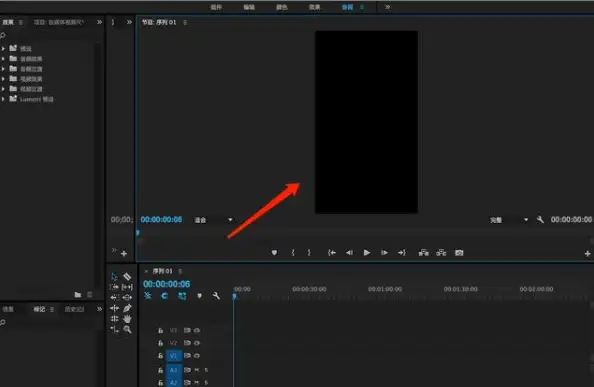This screenshot has width=594, height=387.
Task: Step back one frame
Action: point(349,253)
